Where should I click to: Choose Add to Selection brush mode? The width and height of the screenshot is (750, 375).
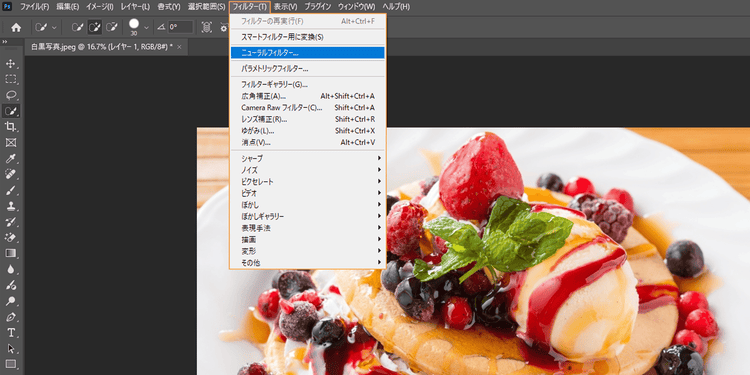95,28
